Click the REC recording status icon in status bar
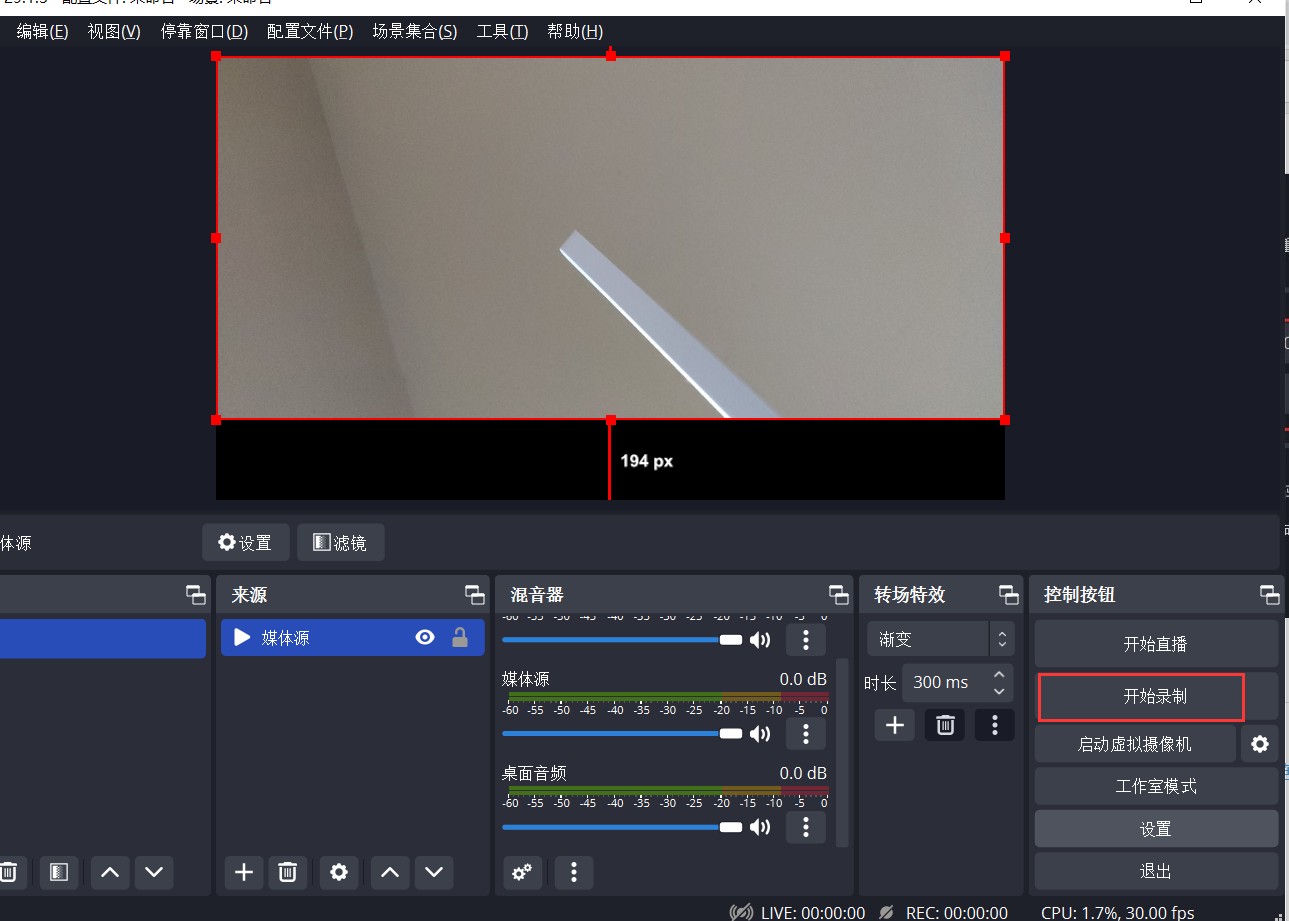 (886, 912)
